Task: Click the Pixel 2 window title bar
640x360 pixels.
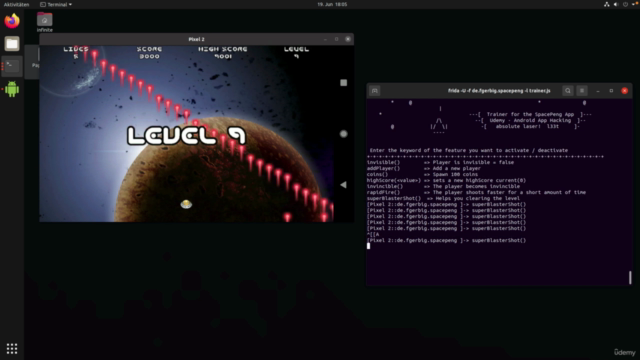Action: tap(196, 39)
